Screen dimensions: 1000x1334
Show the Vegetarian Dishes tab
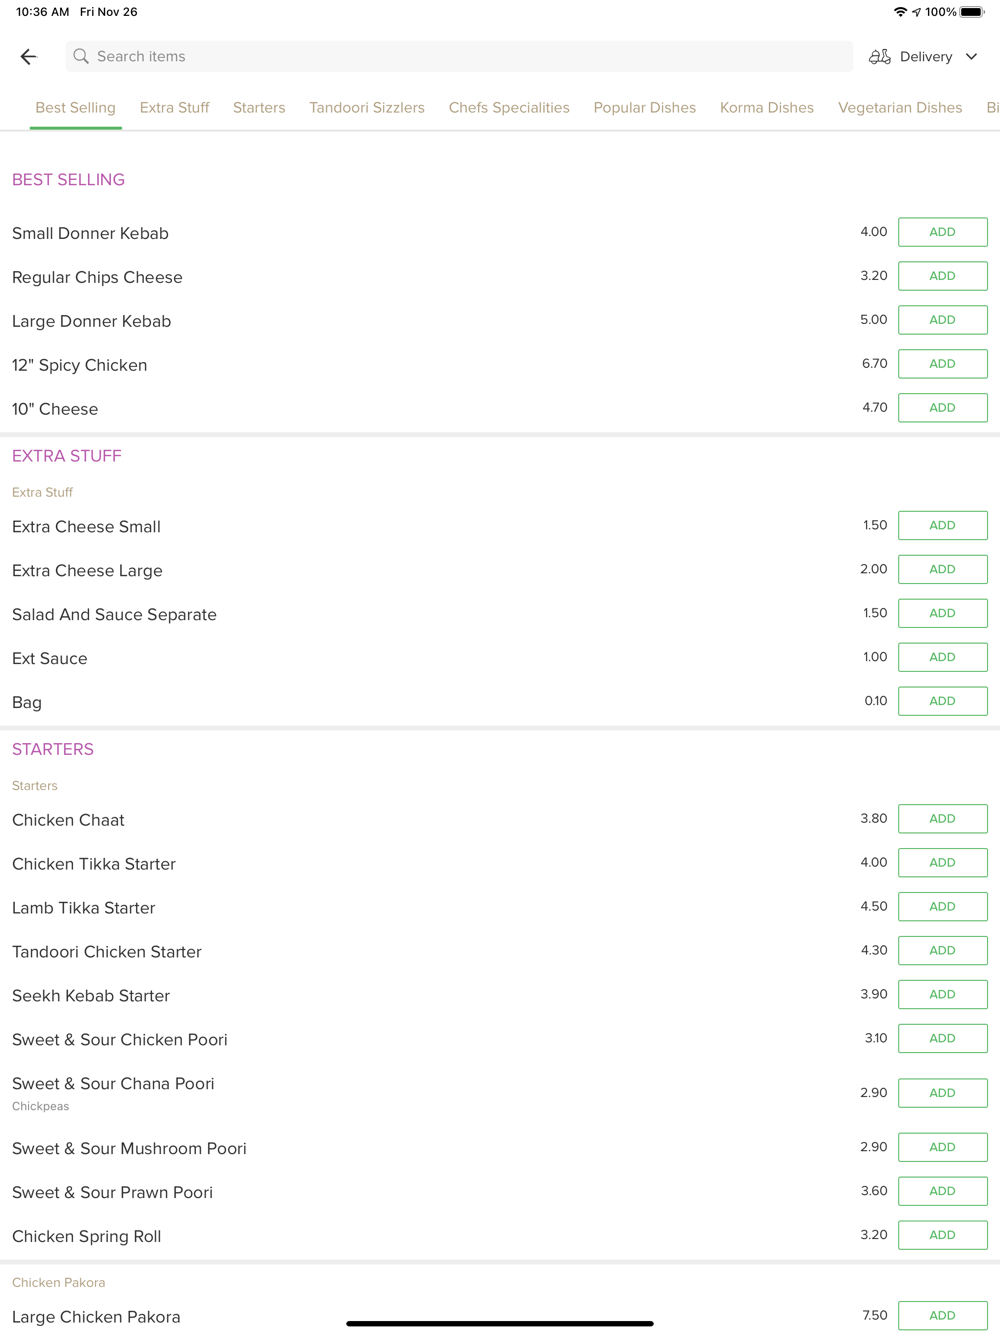point(900,108)
